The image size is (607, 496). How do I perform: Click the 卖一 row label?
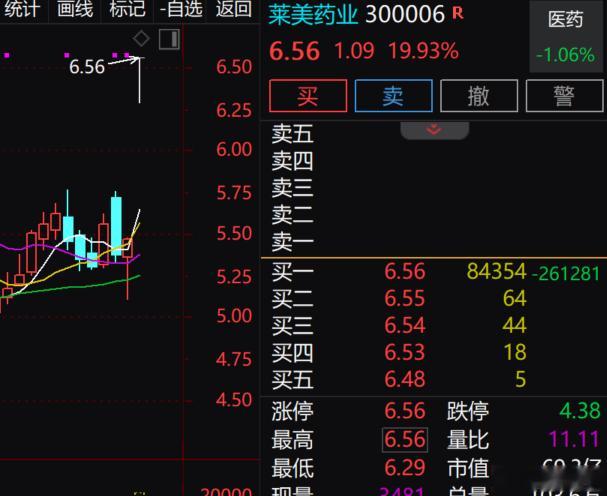point(292,242)
